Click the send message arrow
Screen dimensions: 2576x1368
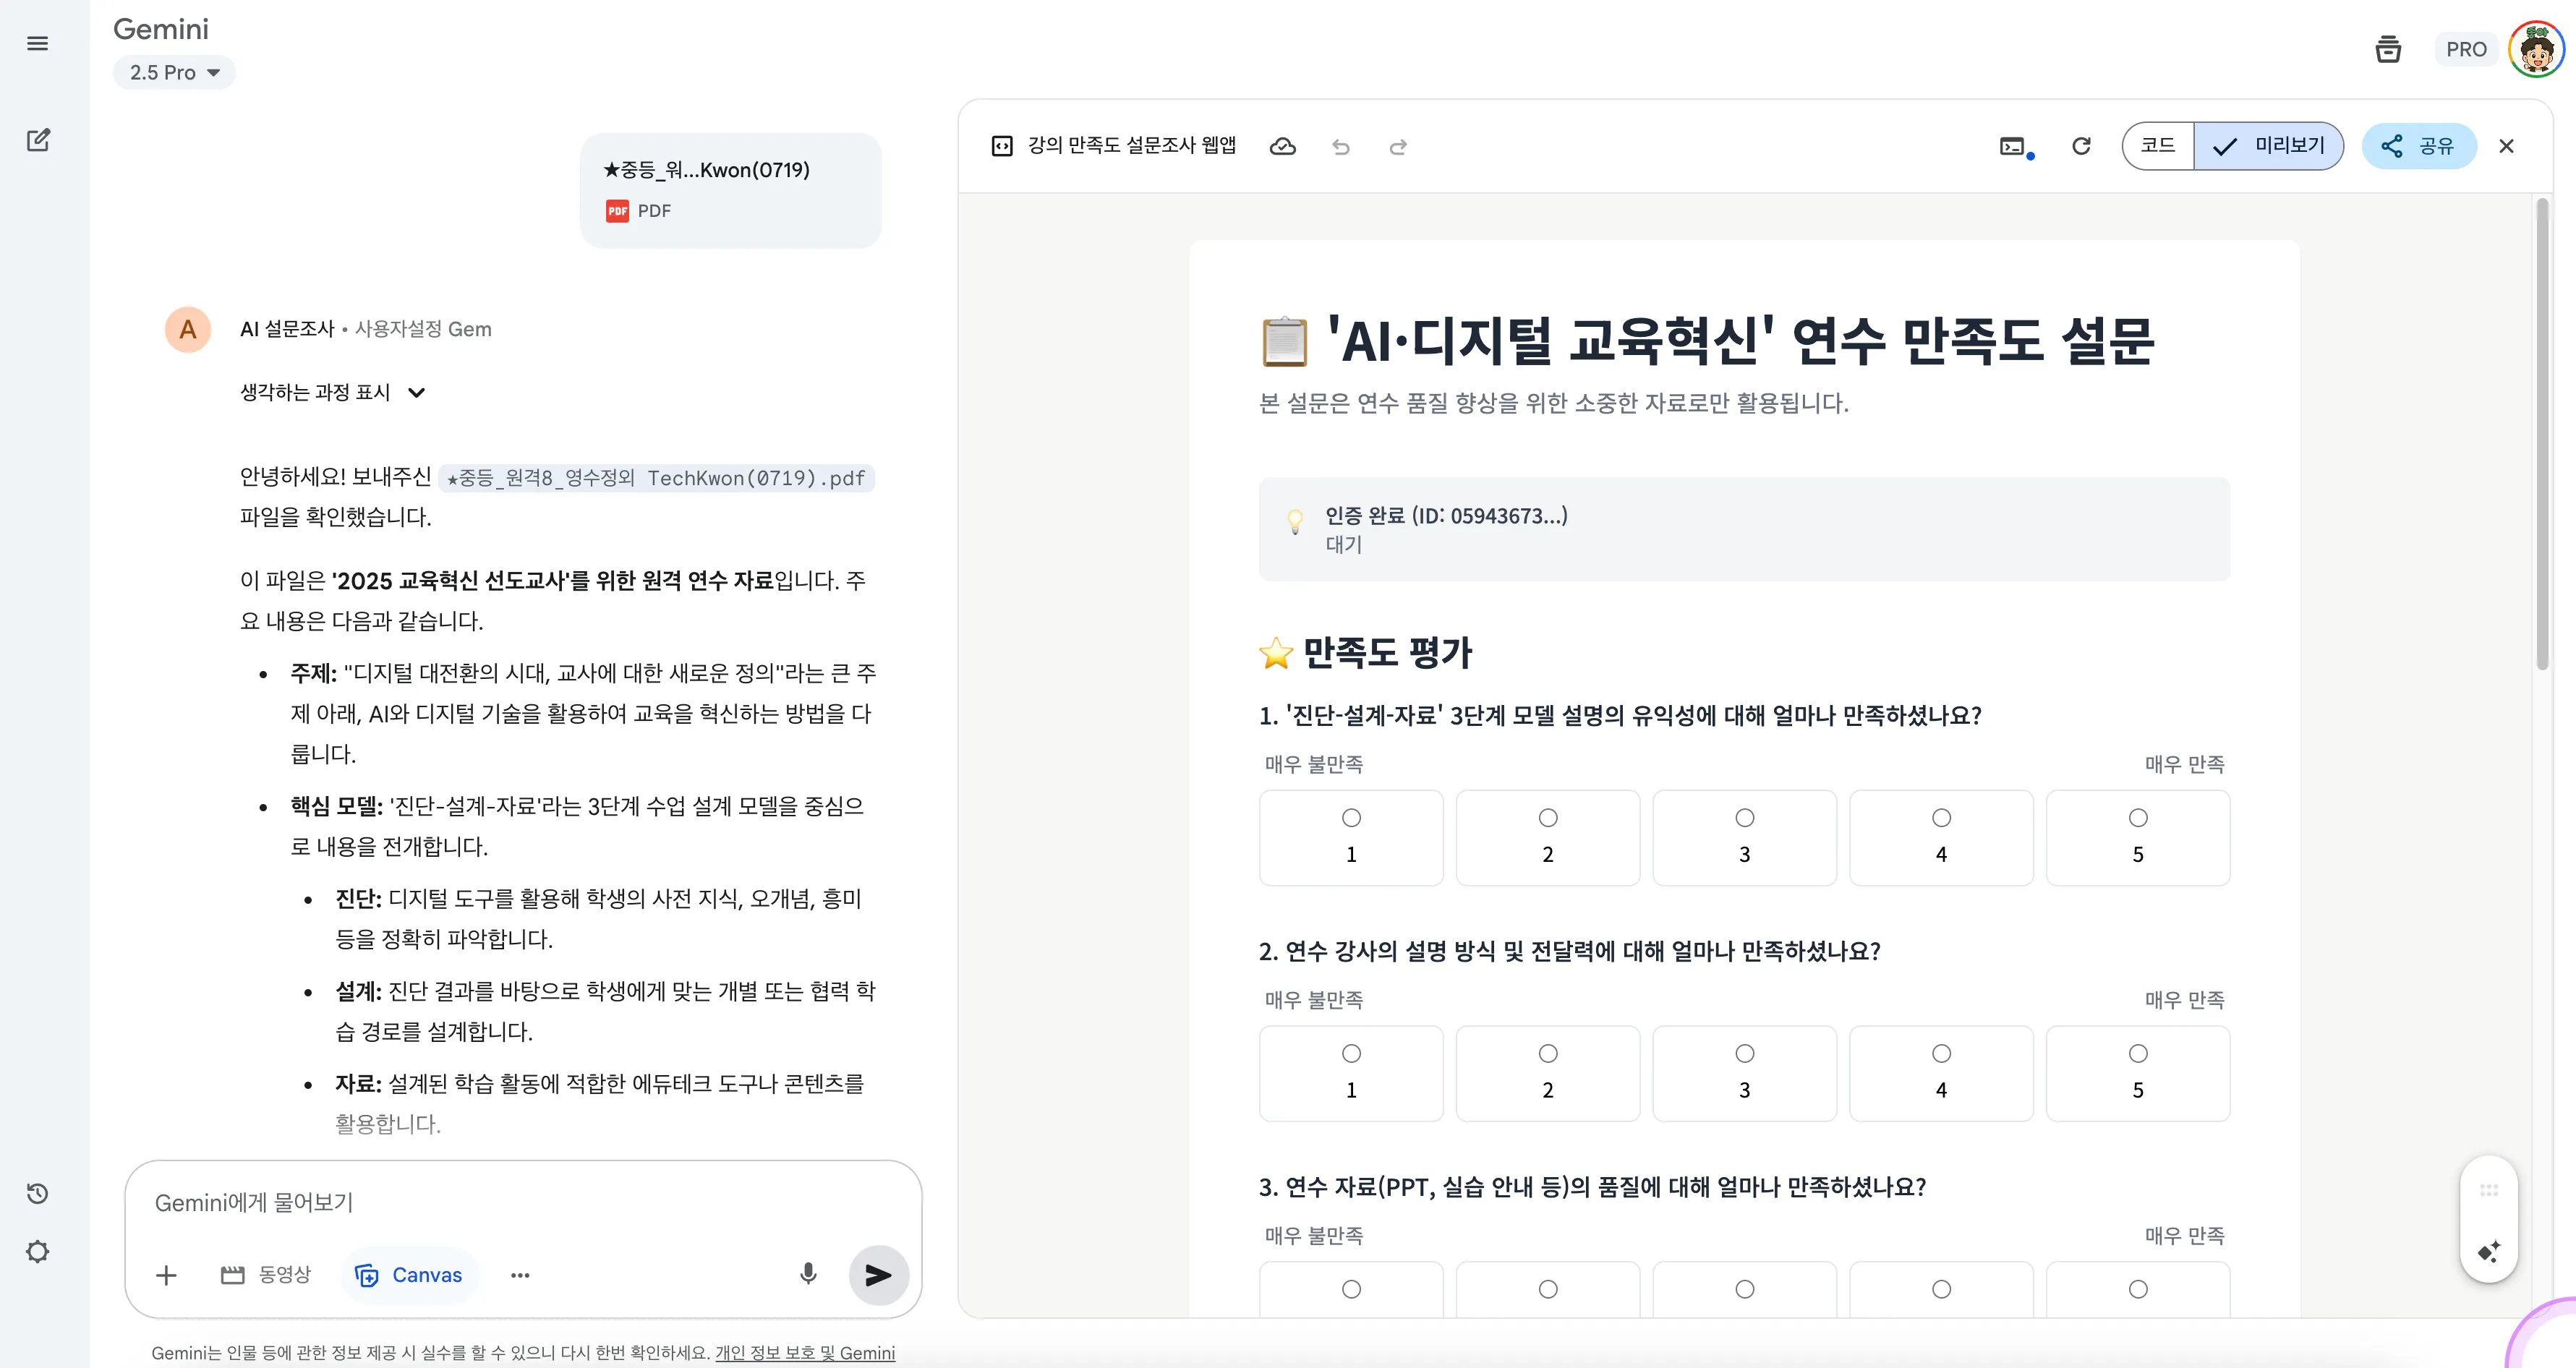pyautogui.click(x=877, y=1274)
